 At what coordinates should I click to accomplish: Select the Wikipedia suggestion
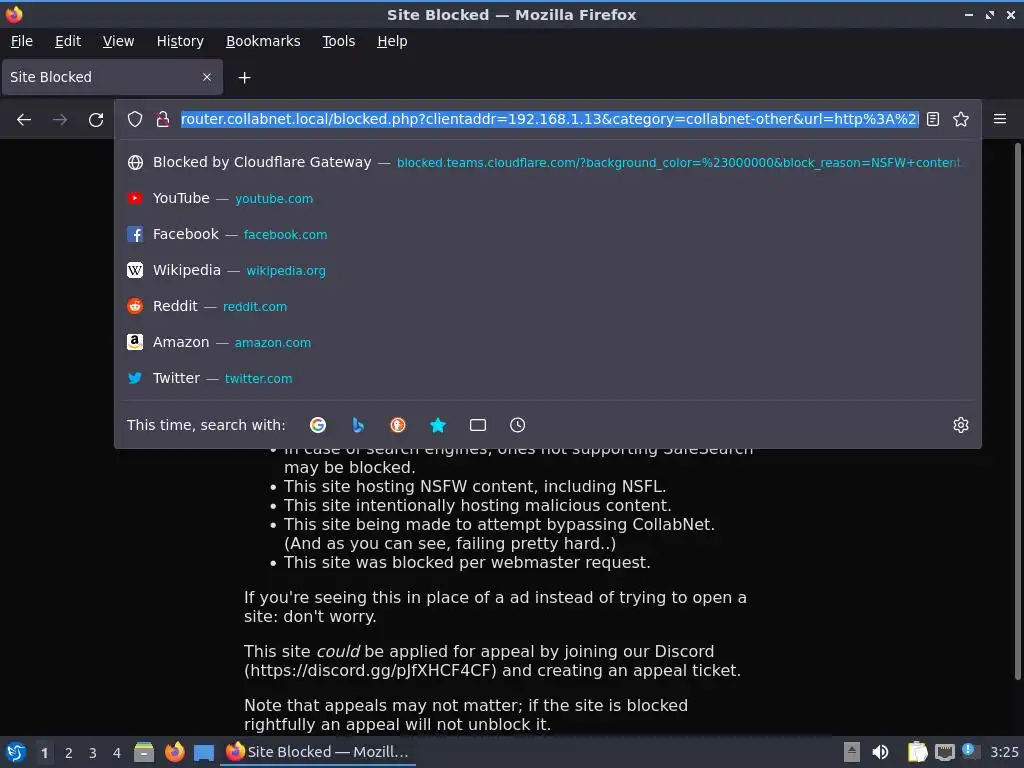point(547,270)
